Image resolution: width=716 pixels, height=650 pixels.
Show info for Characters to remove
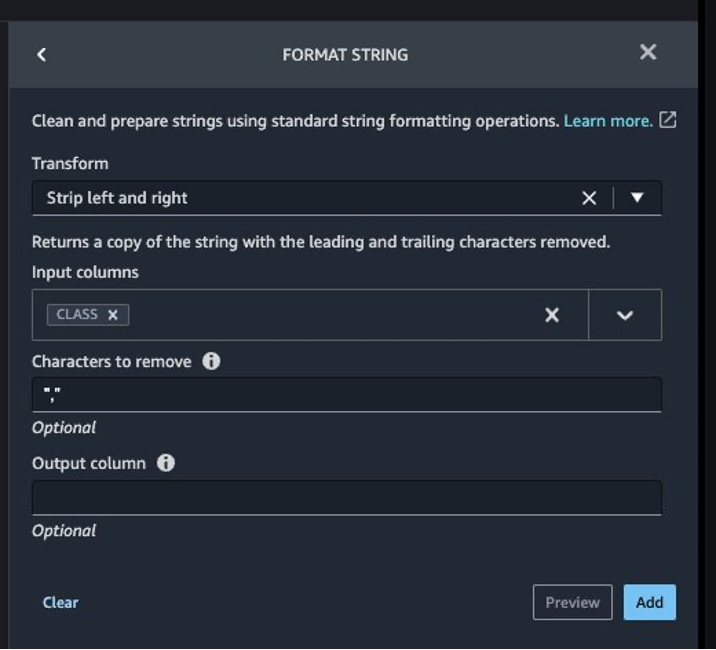point(211,361)
